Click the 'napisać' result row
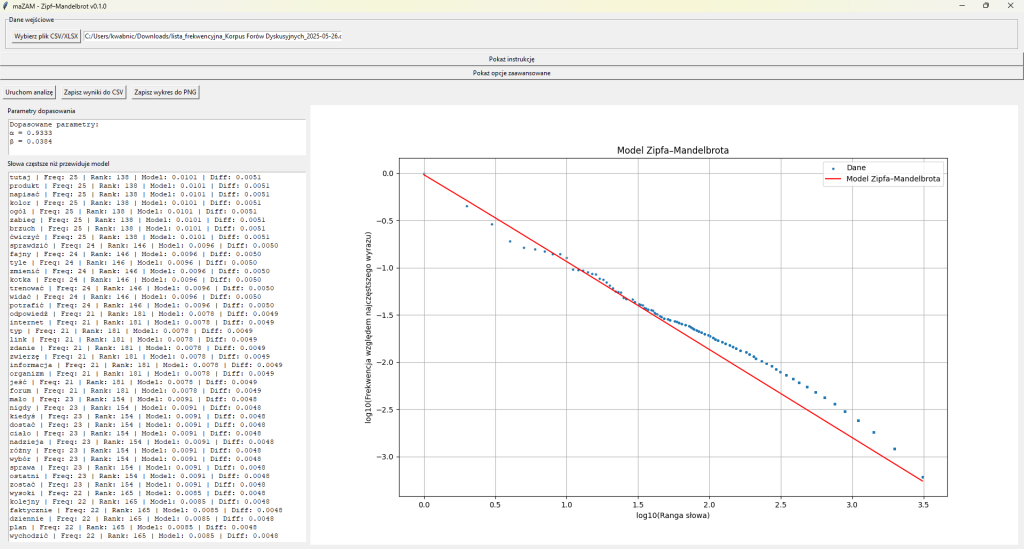Image resolution: width=1024 pixels, height=549 pixels. [139, 194]
